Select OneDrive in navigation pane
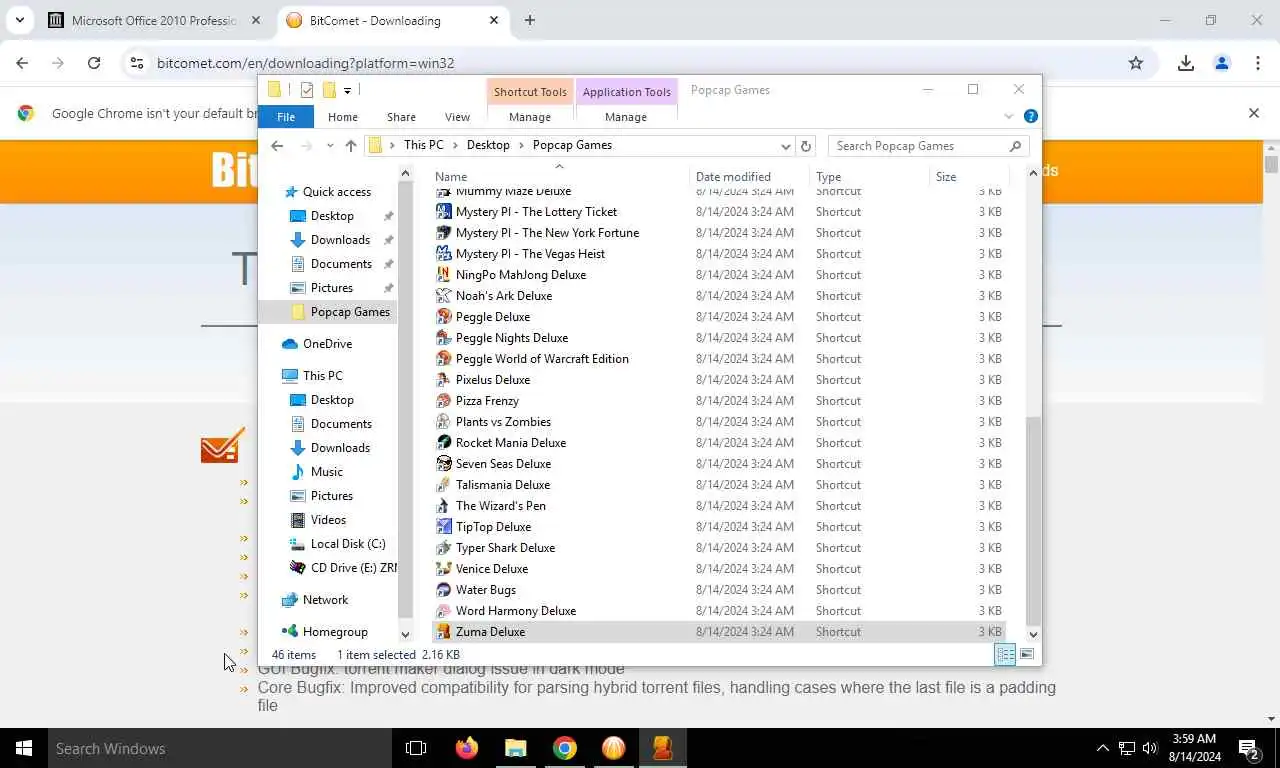The image size is (1280, 768). [x=327, y=344]
